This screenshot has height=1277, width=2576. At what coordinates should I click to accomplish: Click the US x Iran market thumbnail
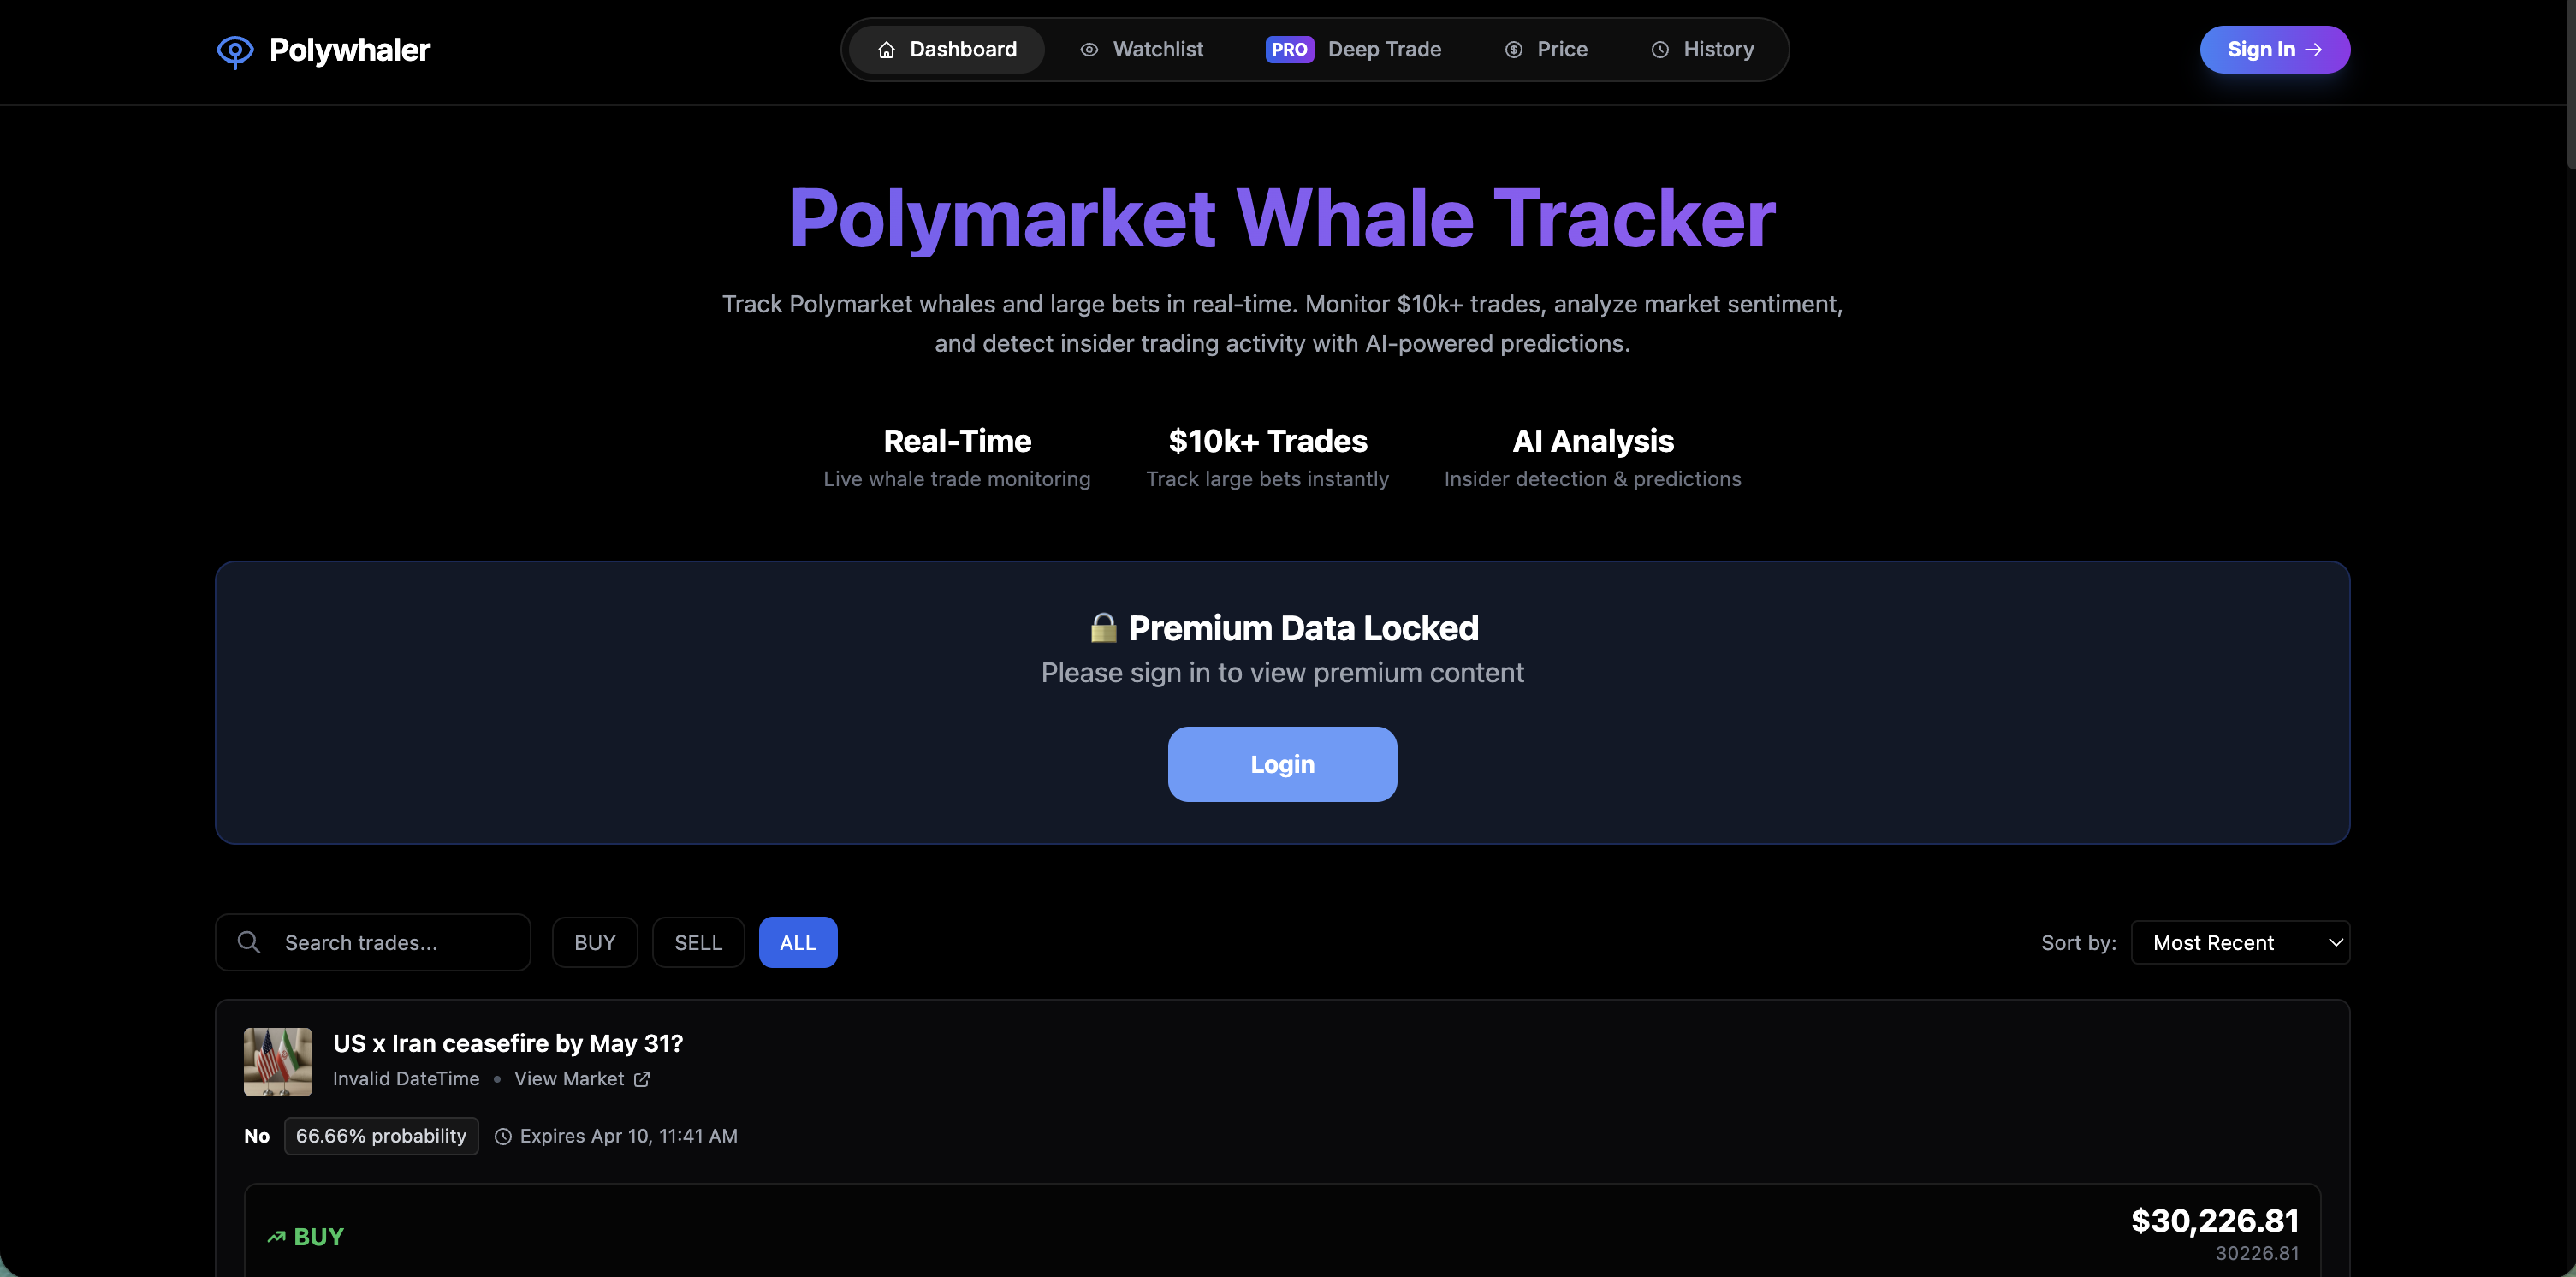(x=278, y=1061)
